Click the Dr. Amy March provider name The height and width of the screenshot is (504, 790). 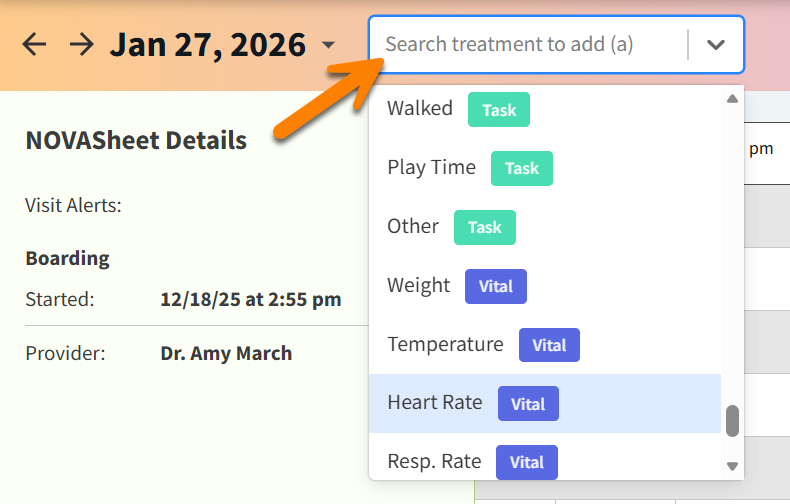coord(226,353)
